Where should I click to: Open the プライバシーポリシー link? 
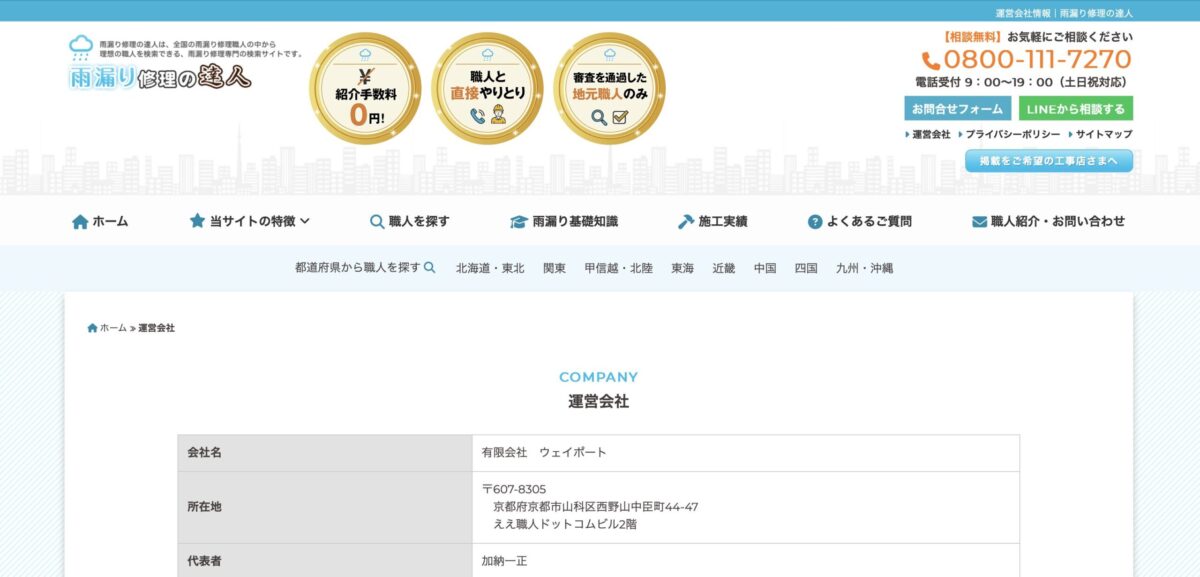click(1012, 134)
